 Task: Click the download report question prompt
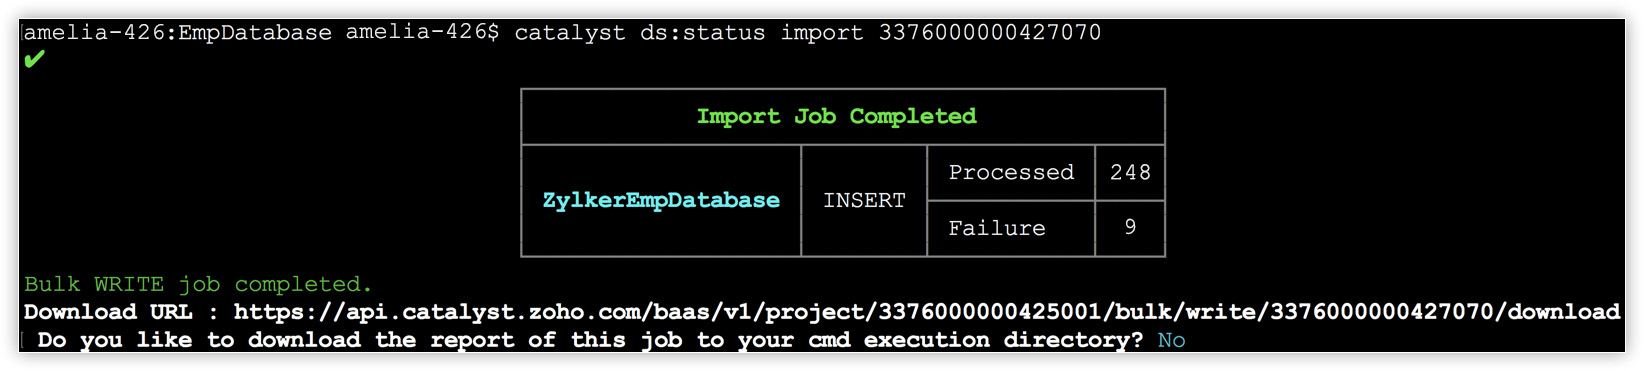(x=590, y=340)
